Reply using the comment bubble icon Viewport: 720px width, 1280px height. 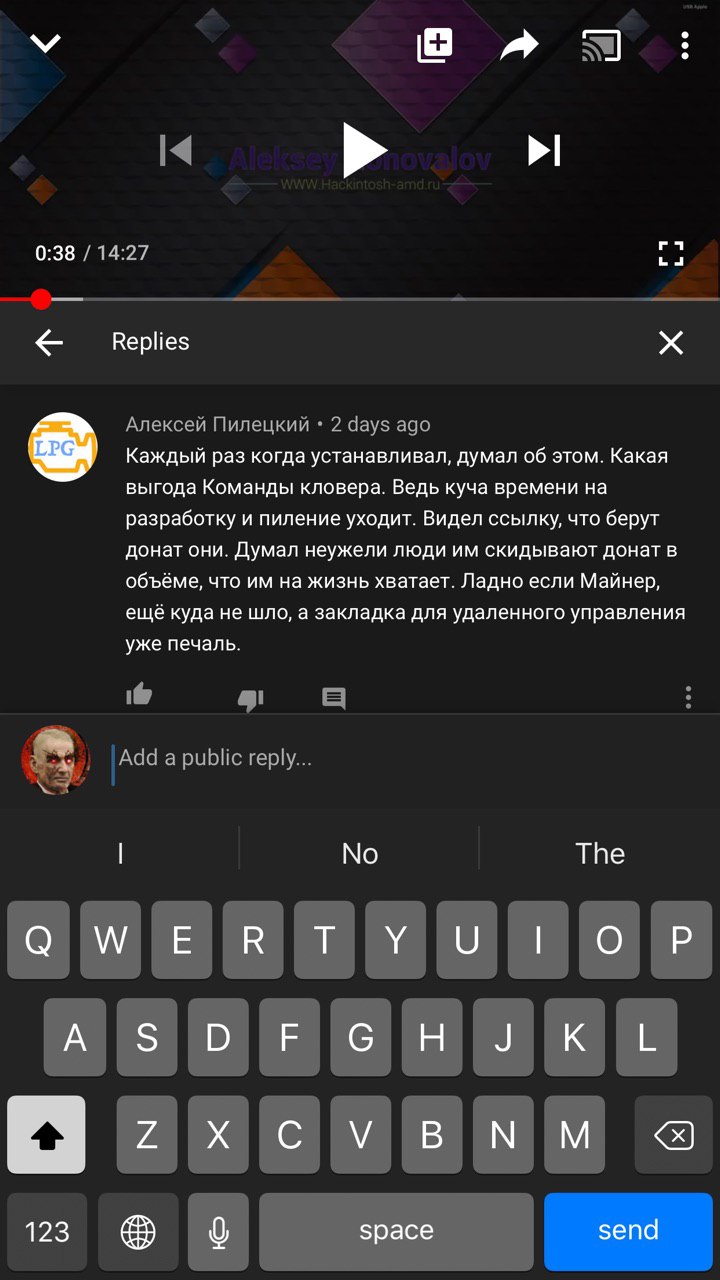(334, 698)
